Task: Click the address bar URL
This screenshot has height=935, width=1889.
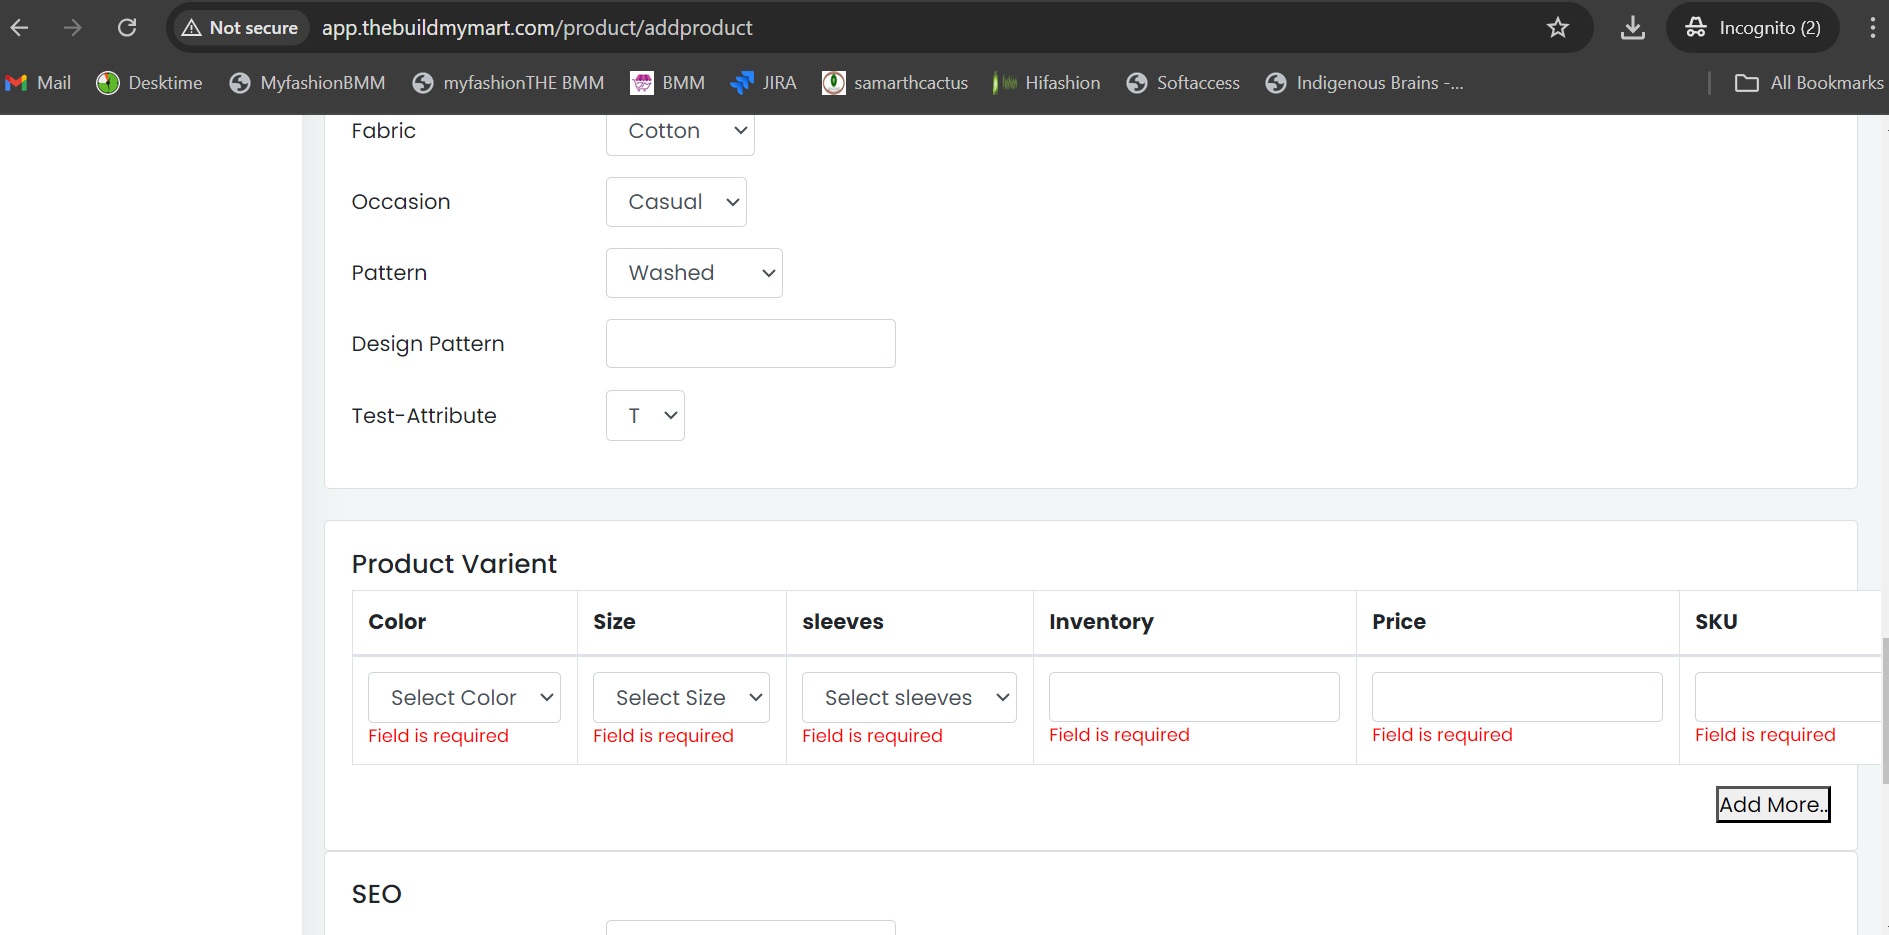Action: [537, 28]
